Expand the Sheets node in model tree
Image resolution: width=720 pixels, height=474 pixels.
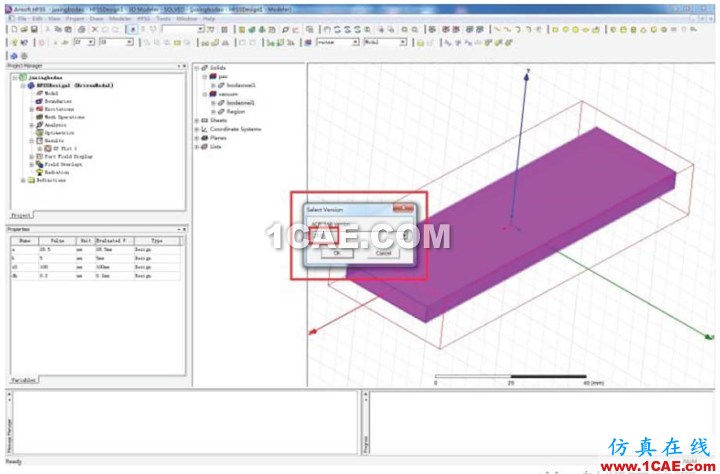[x=197, y=120]
